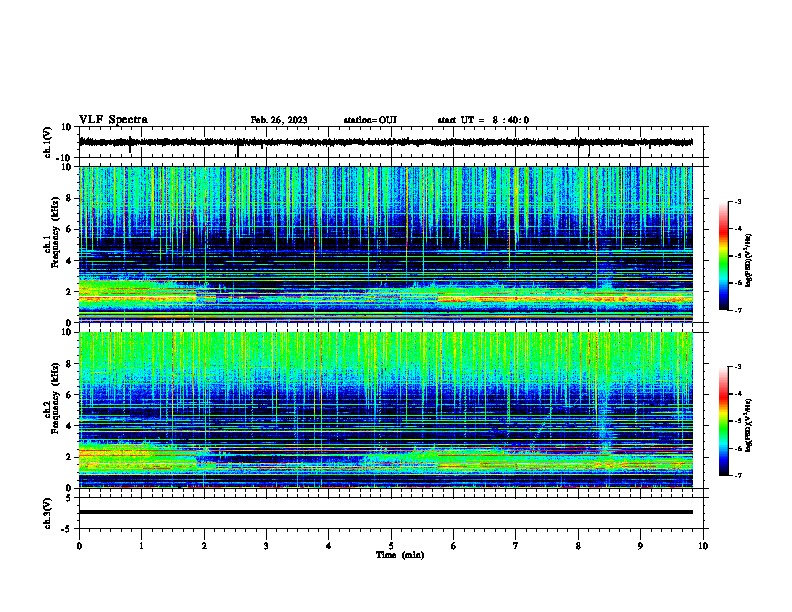Click inside the ch.2 spectrogram panel
Image resolution: width=792 pixels, height=612 pixels.
pos(386,410)
